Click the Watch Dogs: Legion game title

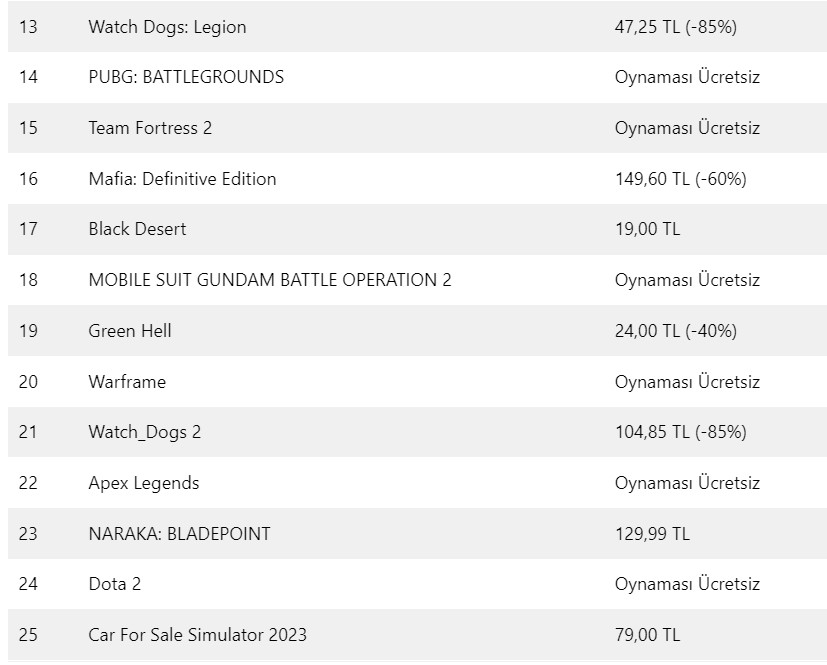[x=167, y=27]
